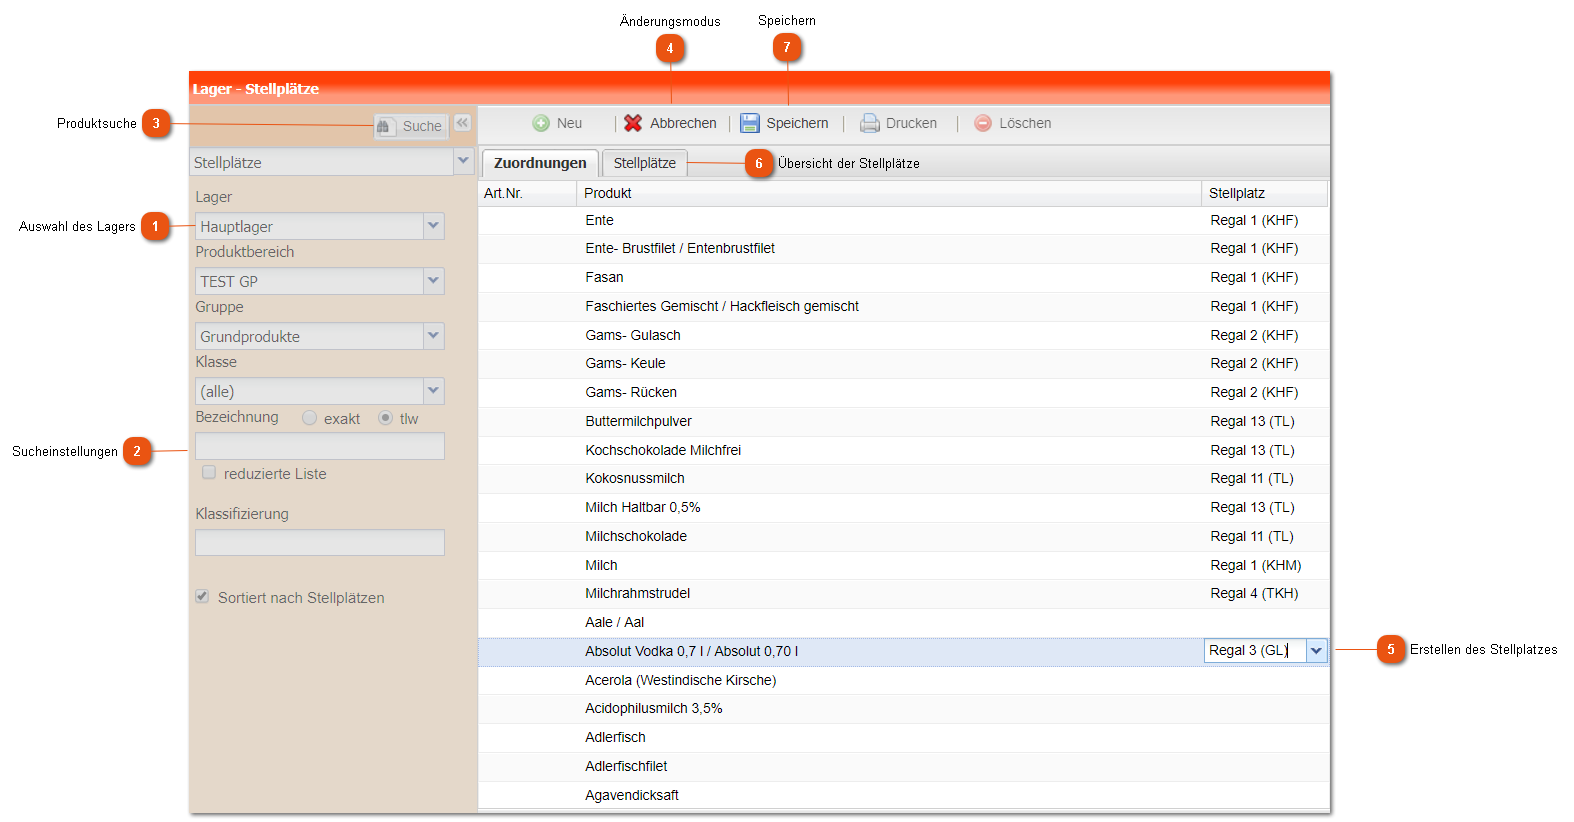Select the Agavendicksaft row
Image resolution: width=1574 pixels, height=822 pixels.
tap(904, 796)
